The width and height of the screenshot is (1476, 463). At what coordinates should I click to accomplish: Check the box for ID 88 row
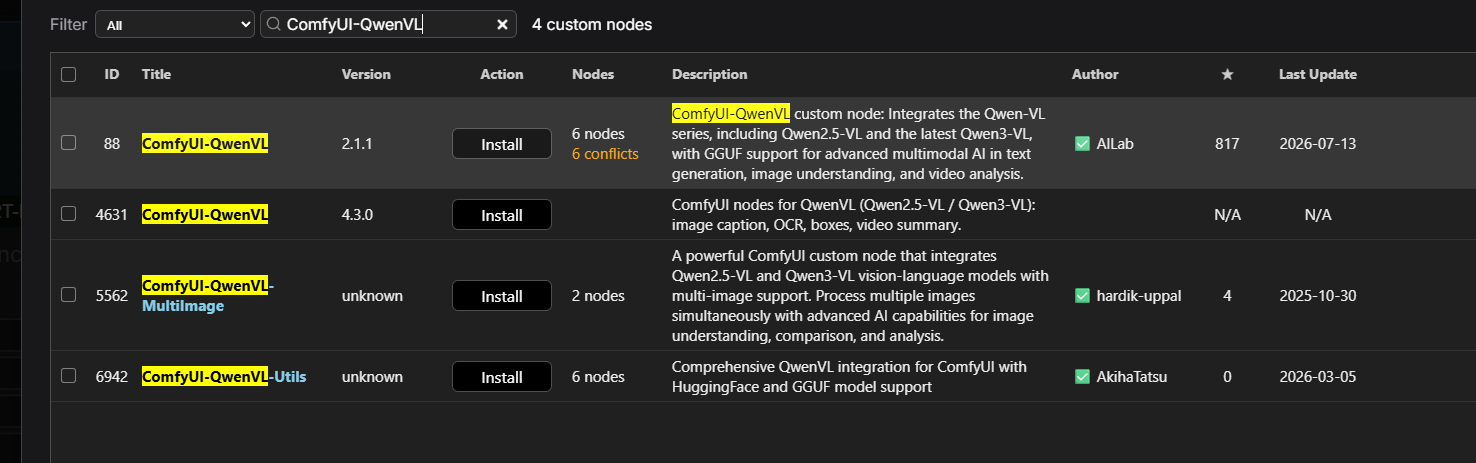tap(68, 143)
